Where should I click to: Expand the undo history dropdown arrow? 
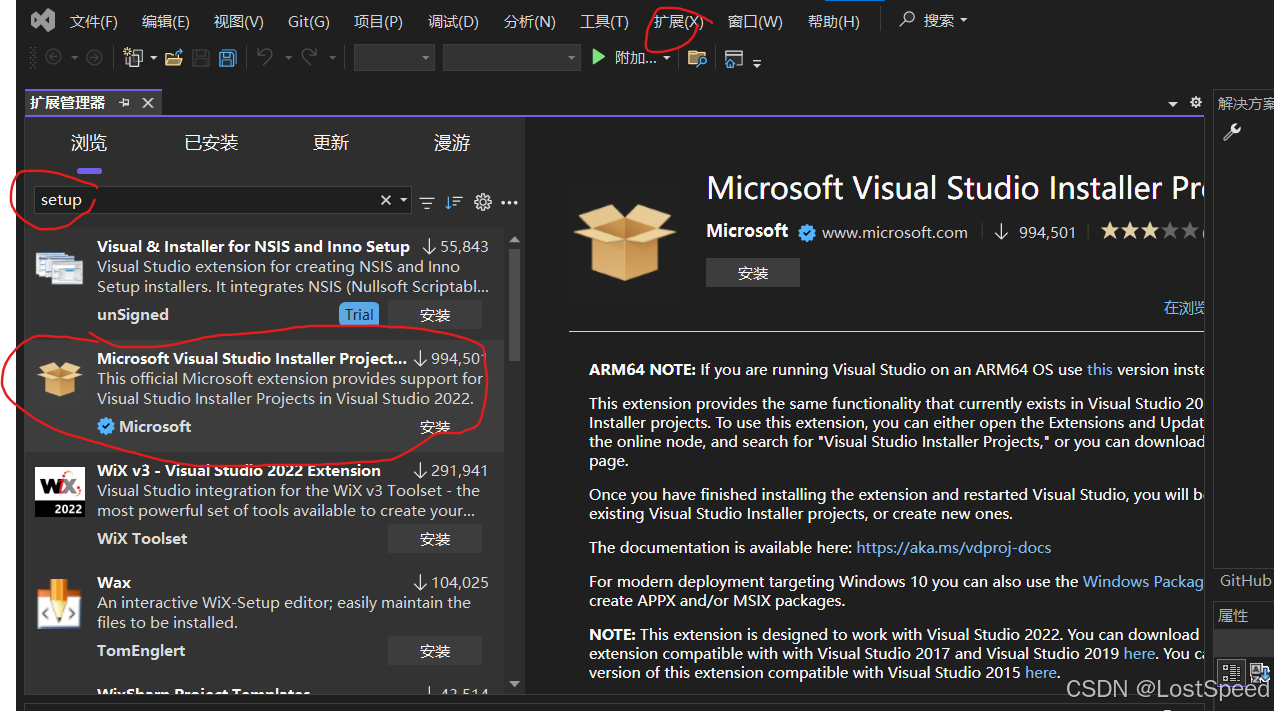click(287, 58)
